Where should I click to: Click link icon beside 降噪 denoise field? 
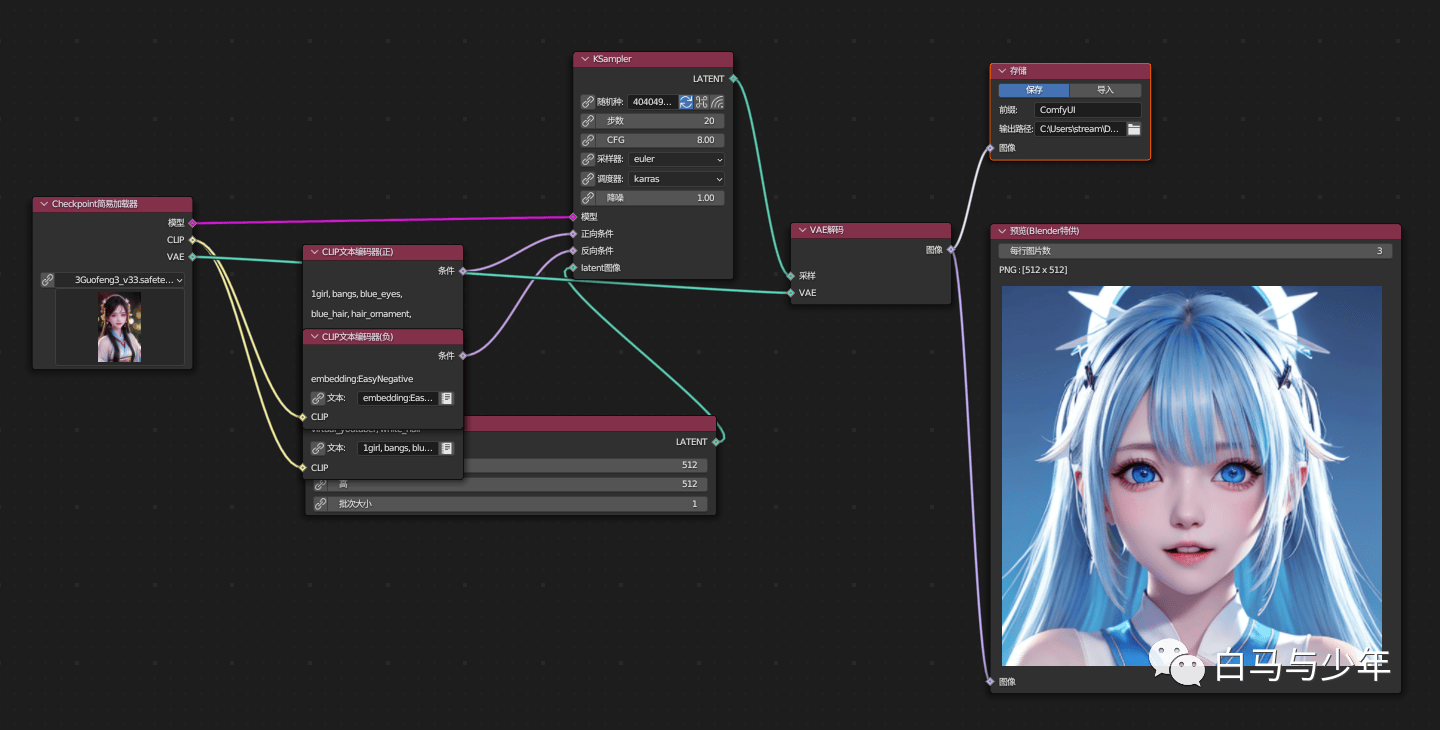[x=588, y=198]
